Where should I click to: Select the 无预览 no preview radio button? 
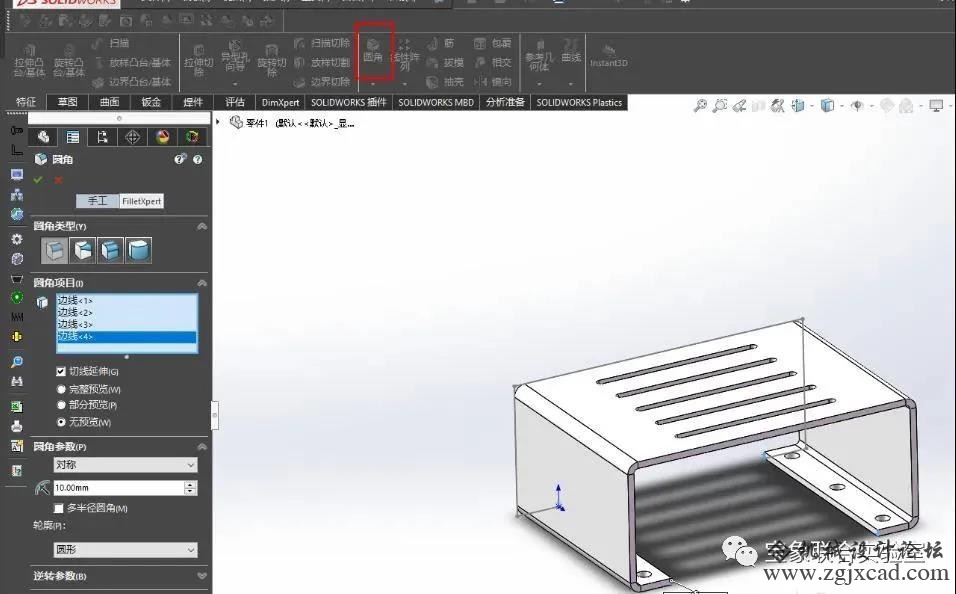pos(61,421)
